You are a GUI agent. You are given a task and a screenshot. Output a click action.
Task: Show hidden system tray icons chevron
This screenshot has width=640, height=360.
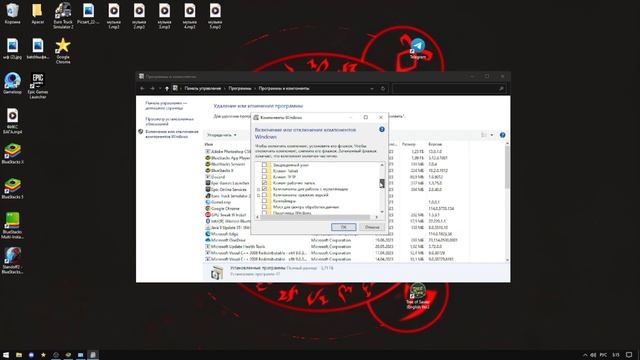click(585, 355)
